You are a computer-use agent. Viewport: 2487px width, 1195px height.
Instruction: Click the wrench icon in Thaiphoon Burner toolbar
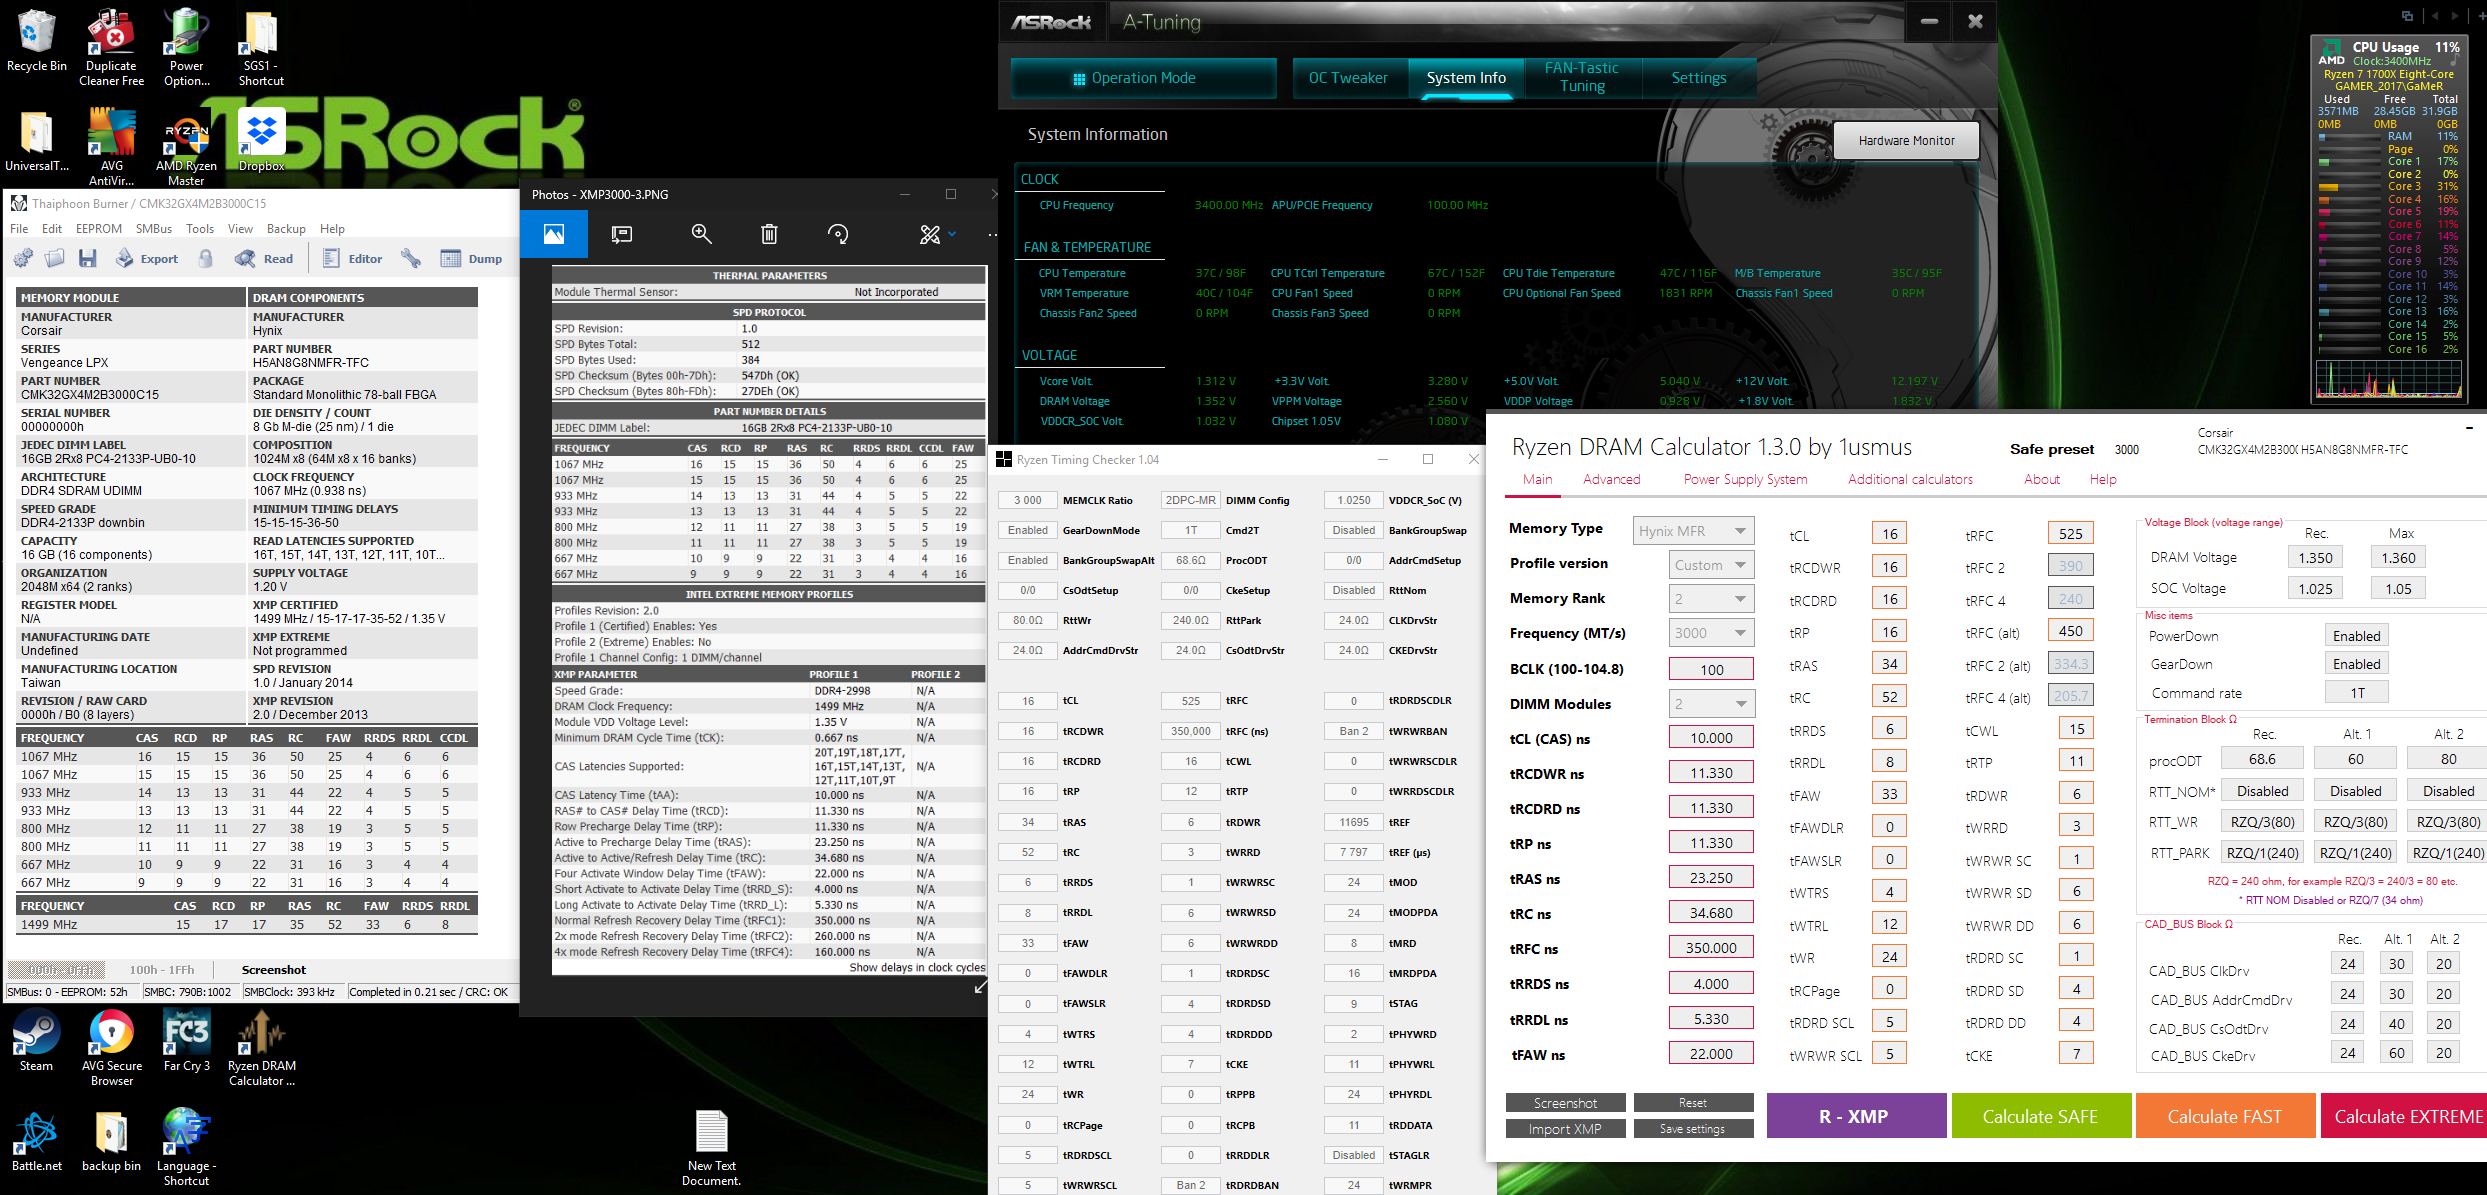(411, 259)
